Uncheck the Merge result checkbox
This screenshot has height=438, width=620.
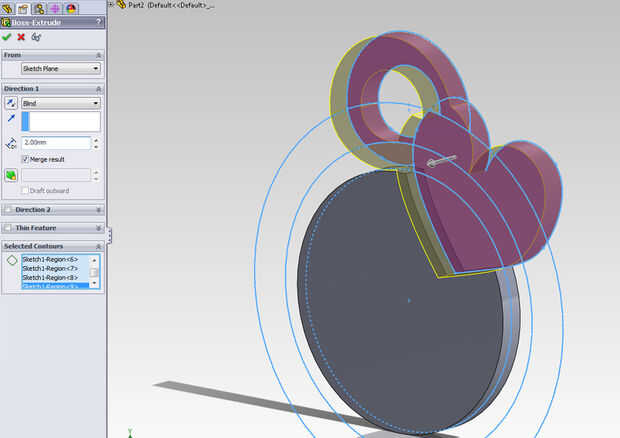(x=25, y=159)
